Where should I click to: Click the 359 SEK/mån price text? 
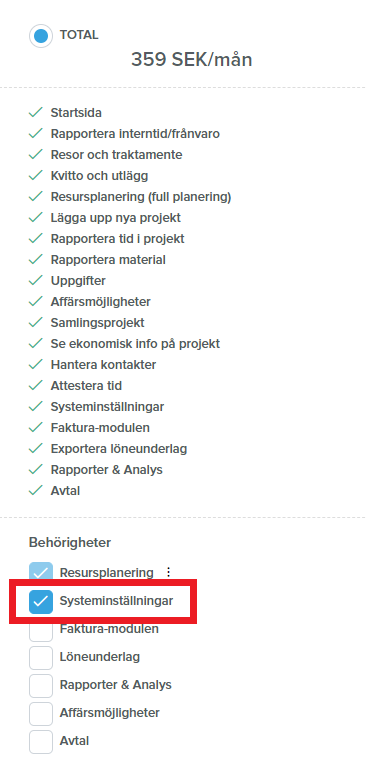tap(192, 60)
